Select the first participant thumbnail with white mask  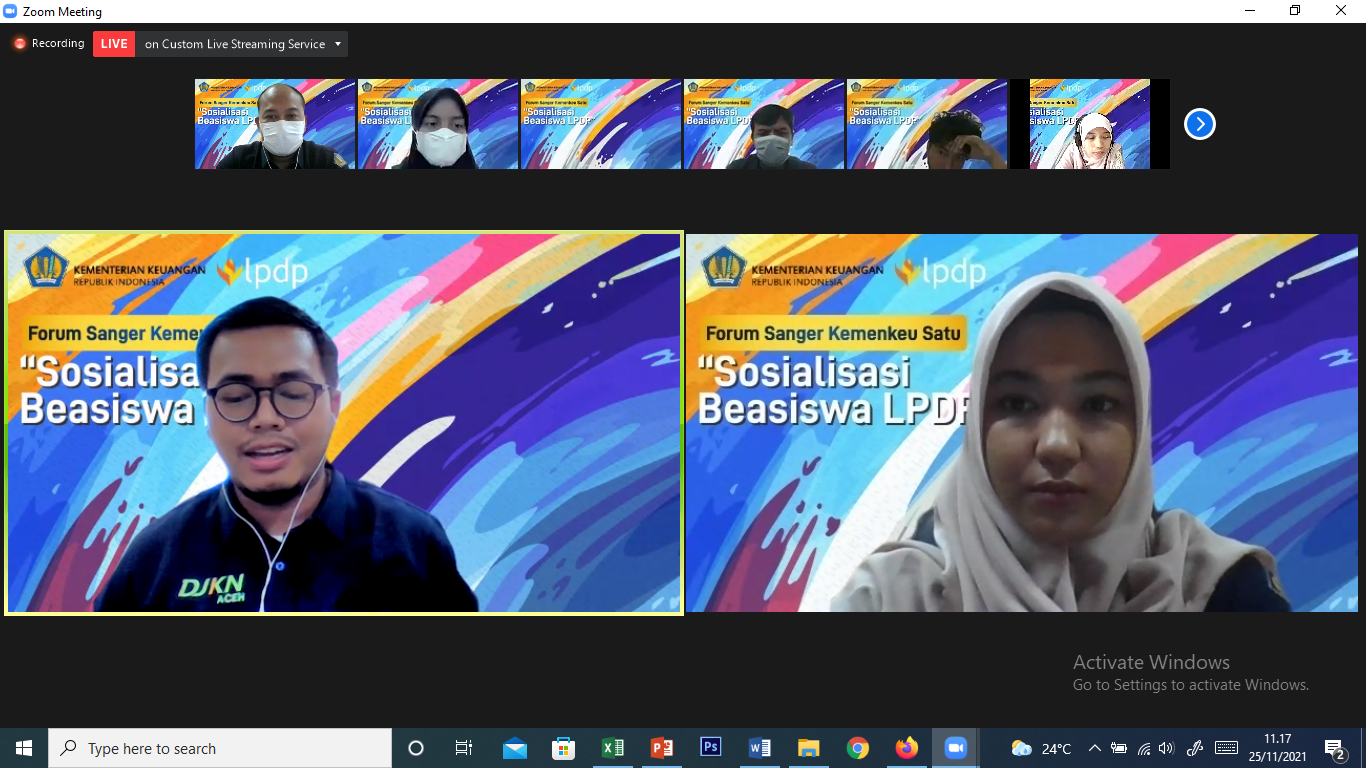pyautogui.click(x=275, y=124)
